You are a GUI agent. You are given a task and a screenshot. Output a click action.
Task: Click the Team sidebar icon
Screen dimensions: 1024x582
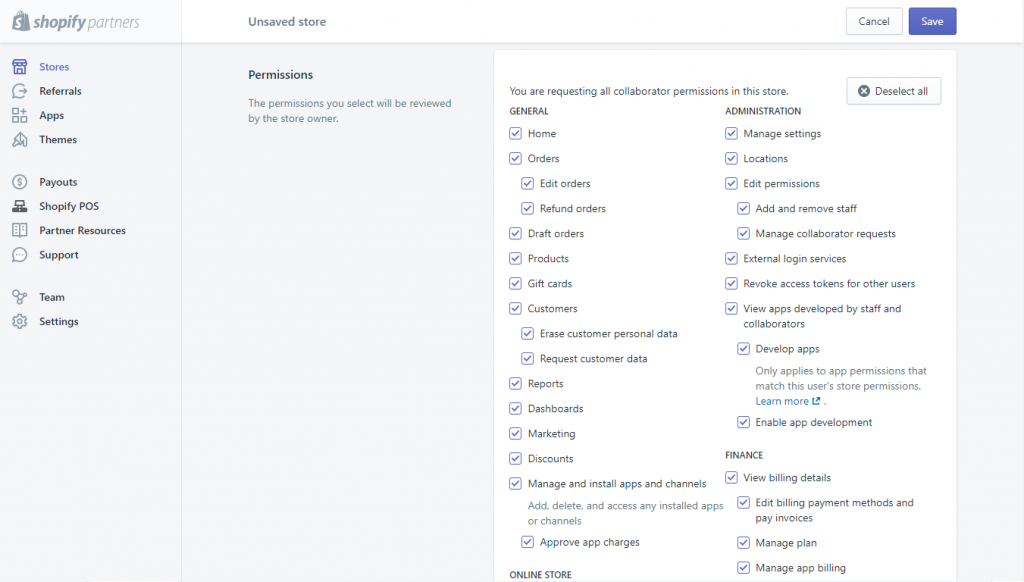[x=19, y=297]
